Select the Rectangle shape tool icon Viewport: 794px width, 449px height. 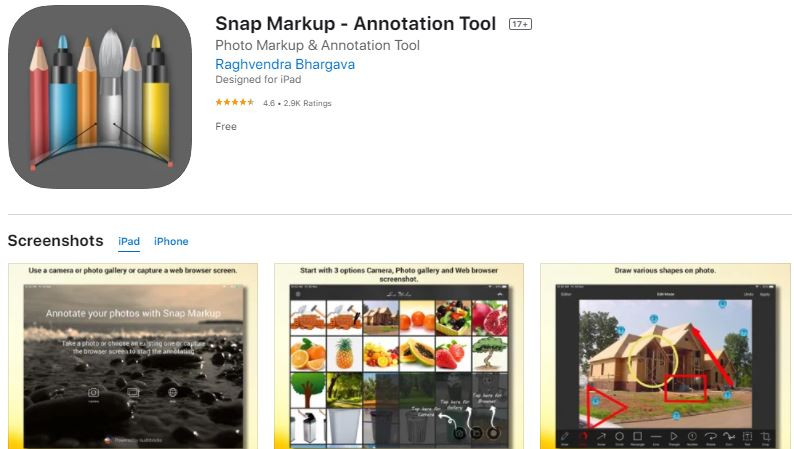[638, 436]
